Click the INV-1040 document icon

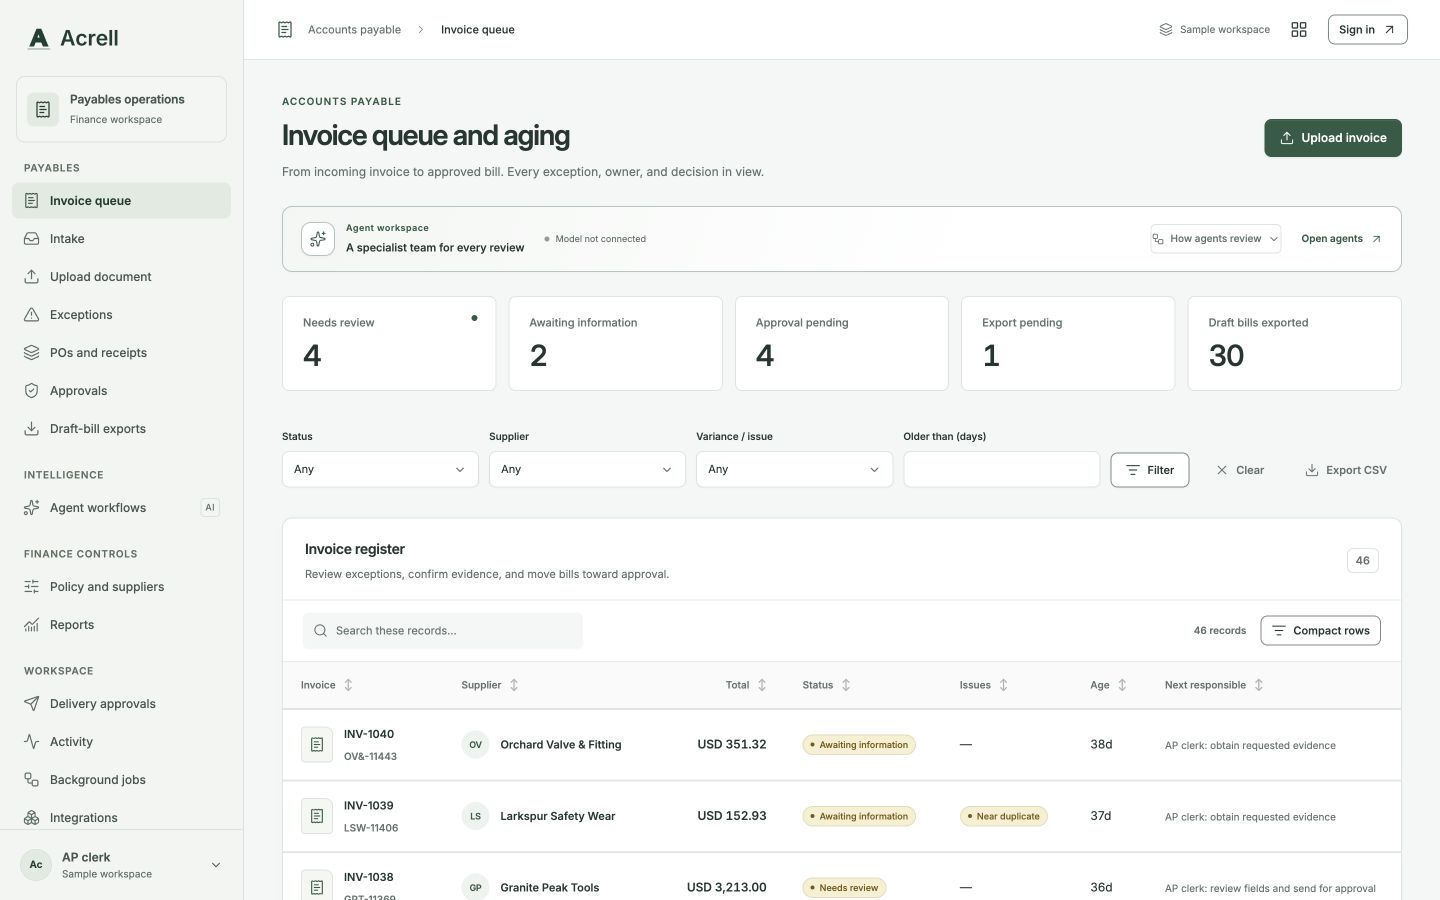(317, 745)
